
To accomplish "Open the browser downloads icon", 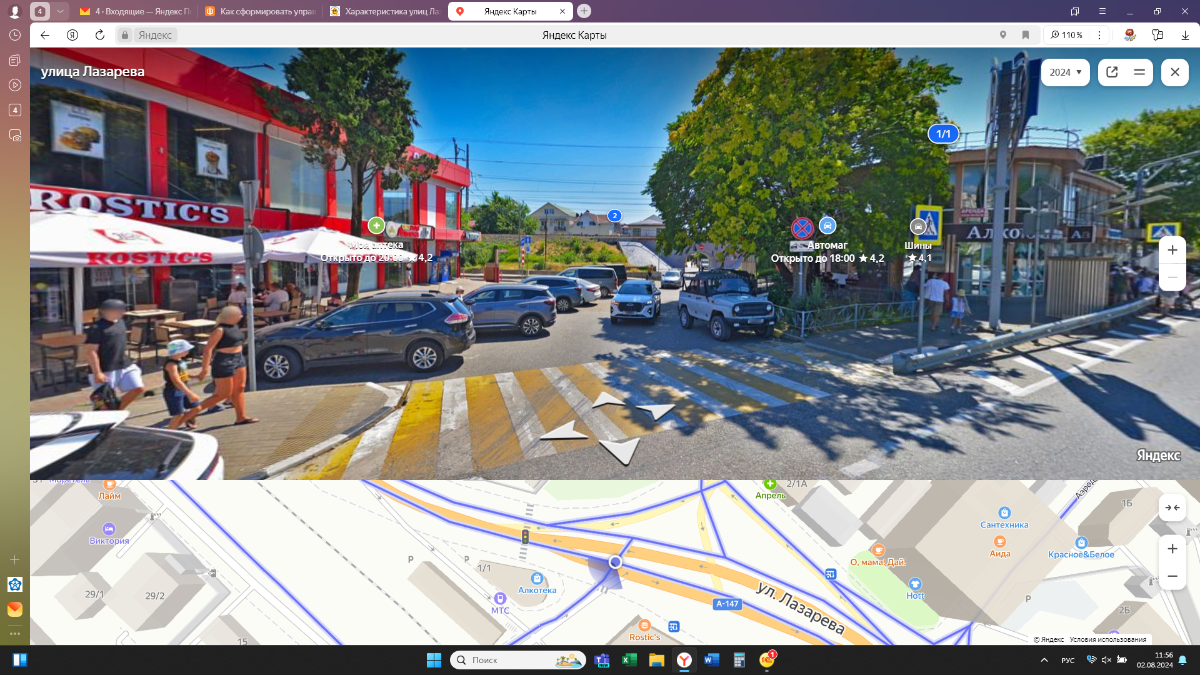I will [1184, 35].
